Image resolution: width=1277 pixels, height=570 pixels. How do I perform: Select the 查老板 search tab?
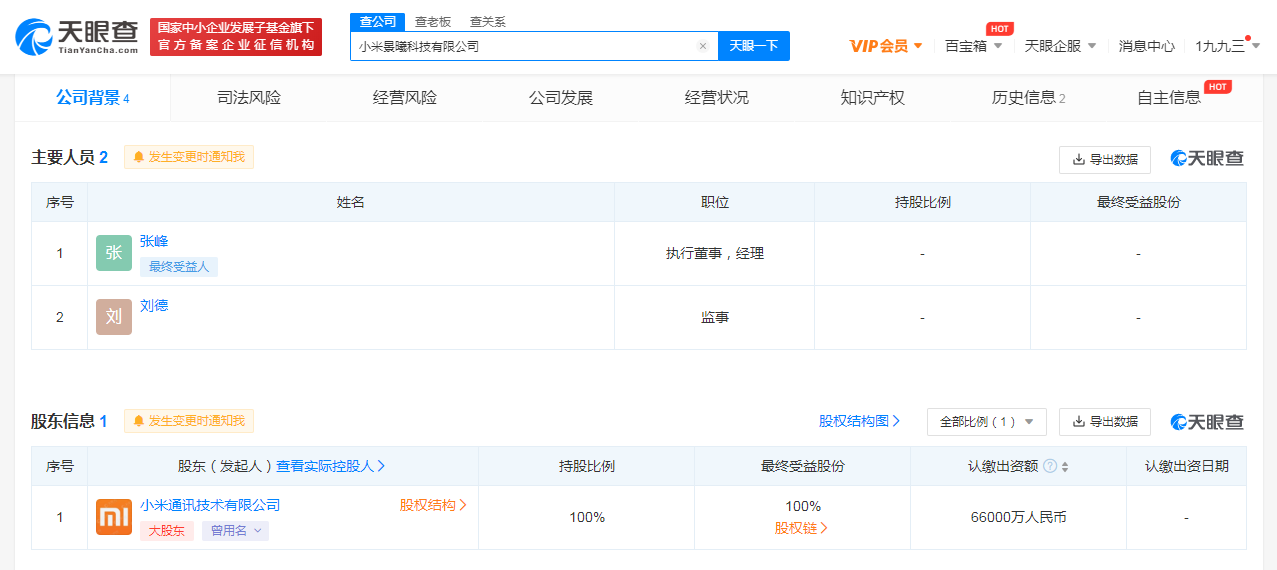(433, 21)
